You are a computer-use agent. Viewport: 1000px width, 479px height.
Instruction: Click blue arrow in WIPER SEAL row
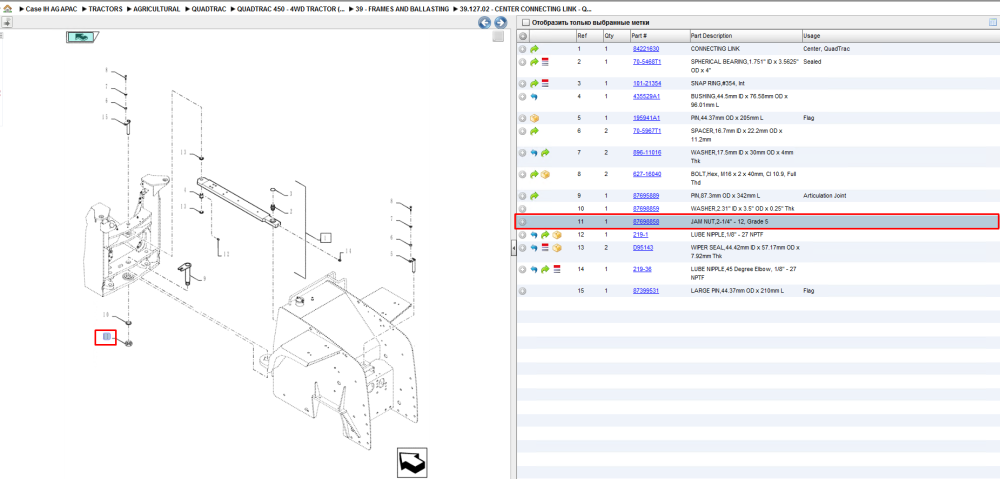click(x=534, y=247)
